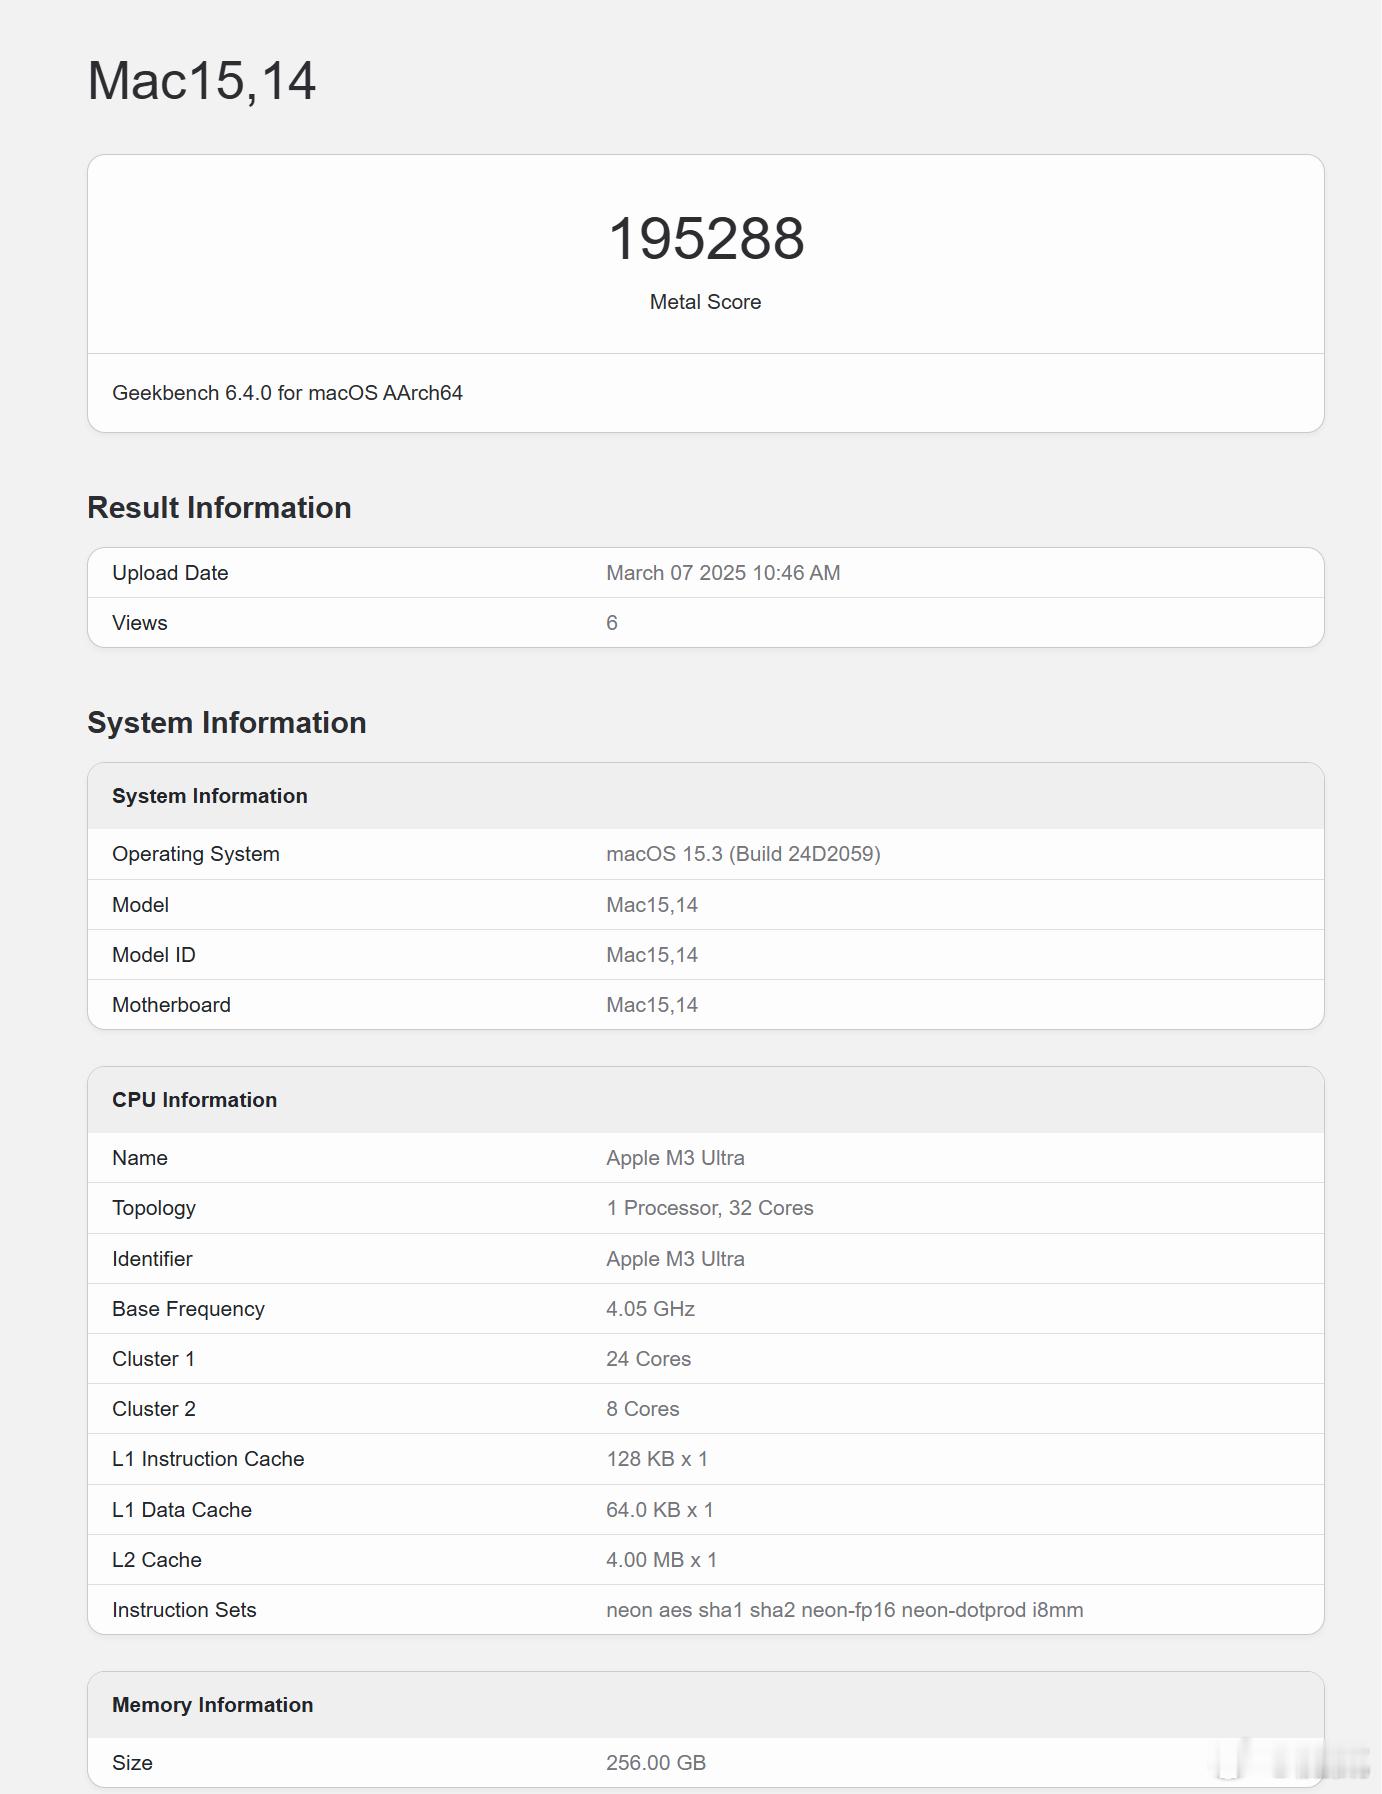The height and width of the screenshot is (1794, 1382).
Task: Select the 8 Cores value
Action: (642, 1409)
